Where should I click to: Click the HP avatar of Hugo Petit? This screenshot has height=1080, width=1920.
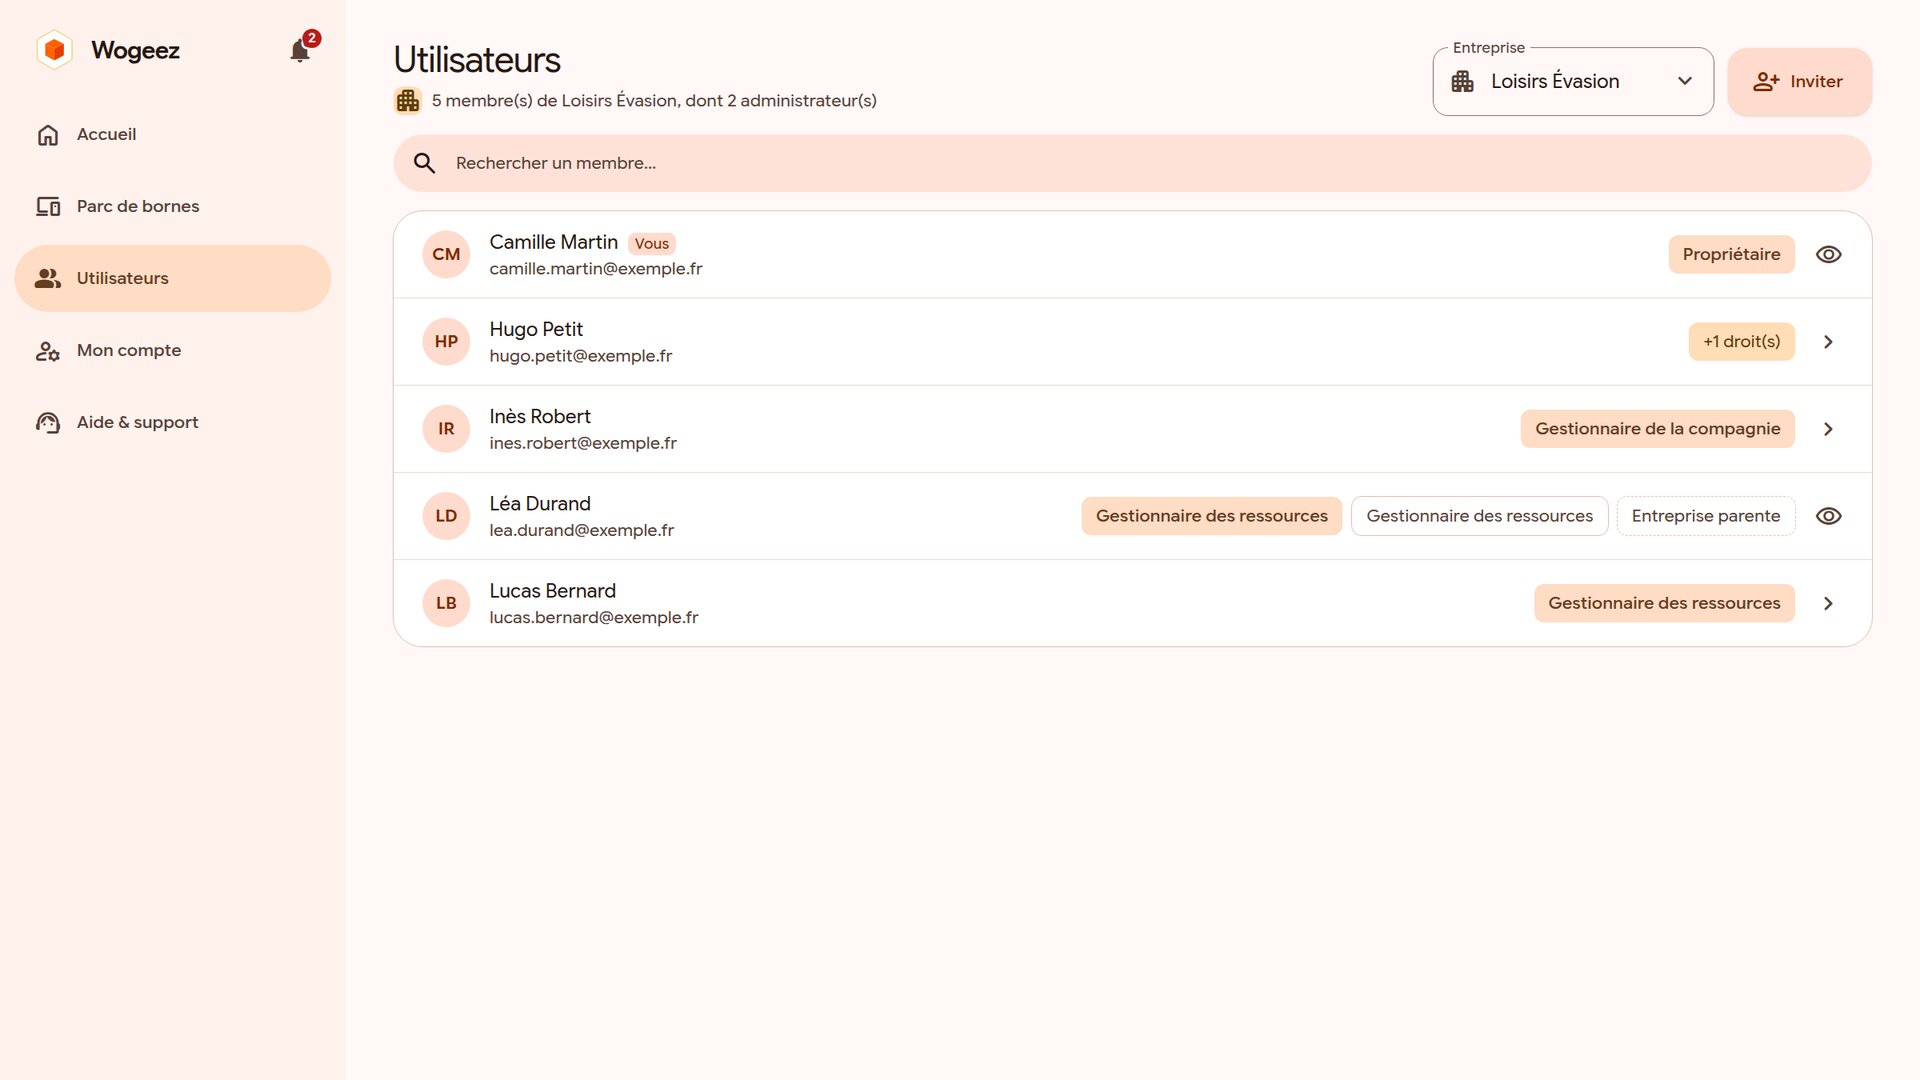[446, 342]
